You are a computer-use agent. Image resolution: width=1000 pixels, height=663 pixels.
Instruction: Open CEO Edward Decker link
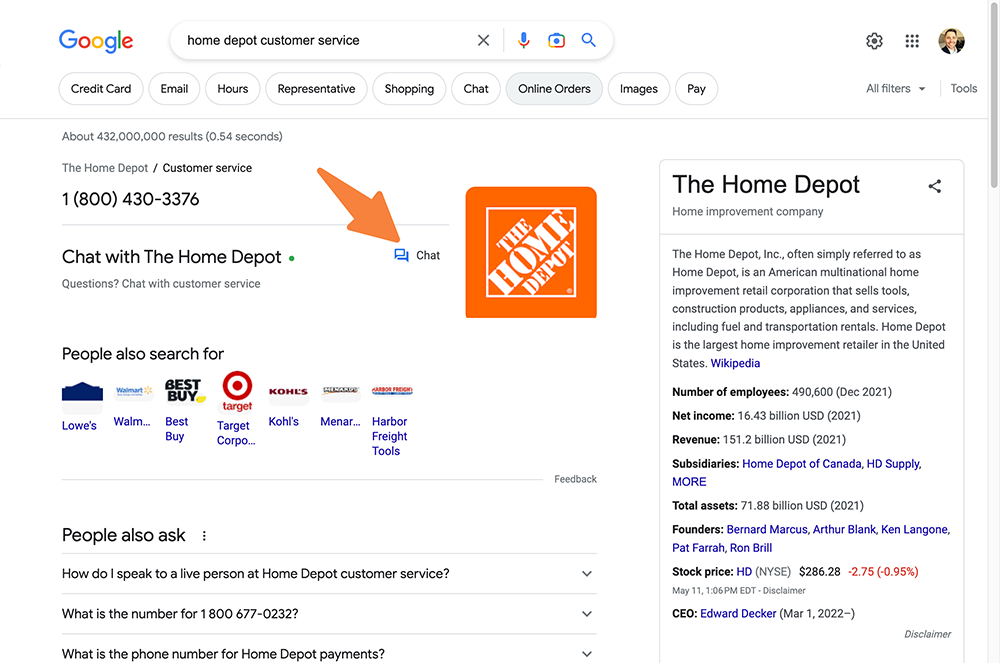(739, 614)
